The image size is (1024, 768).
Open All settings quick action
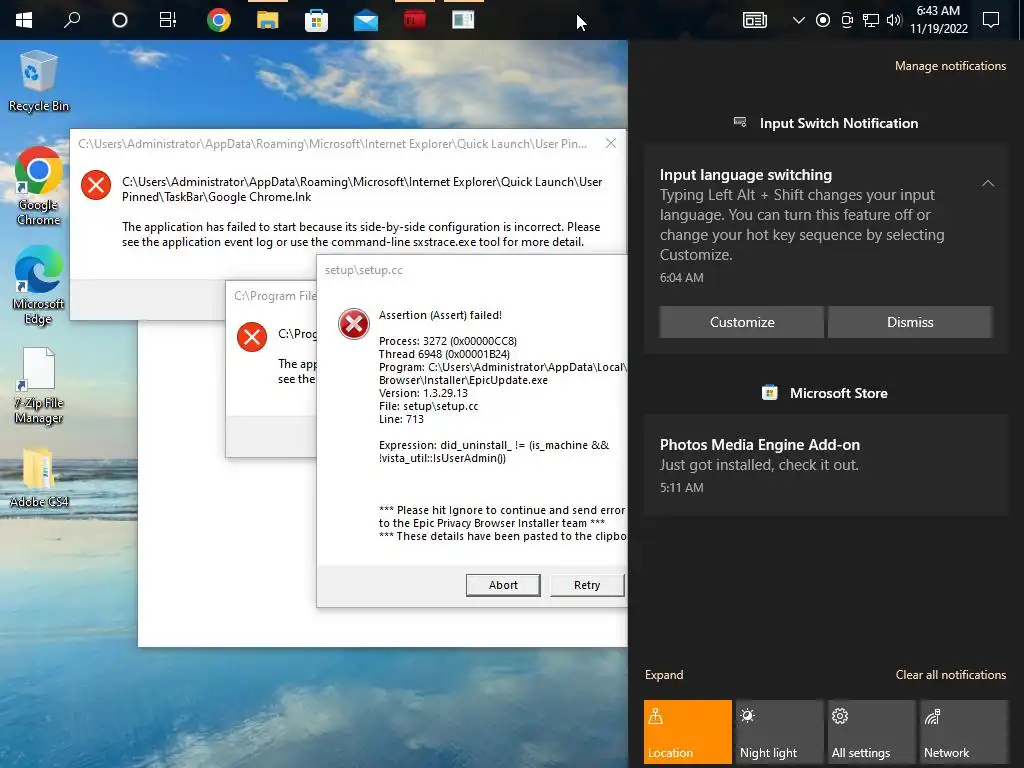872,732
